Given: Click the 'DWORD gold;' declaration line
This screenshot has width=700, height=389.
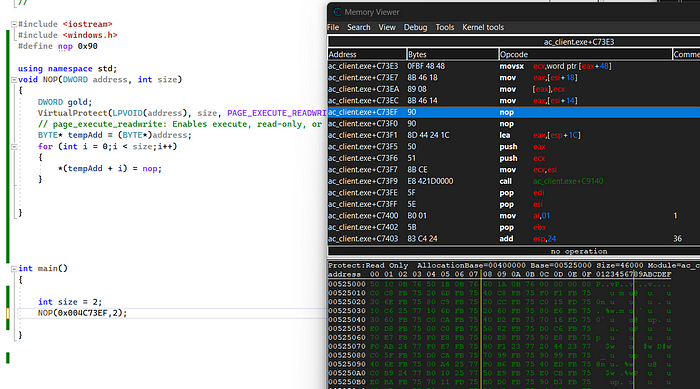Looking at the screenshot, I should coord(65,102).
